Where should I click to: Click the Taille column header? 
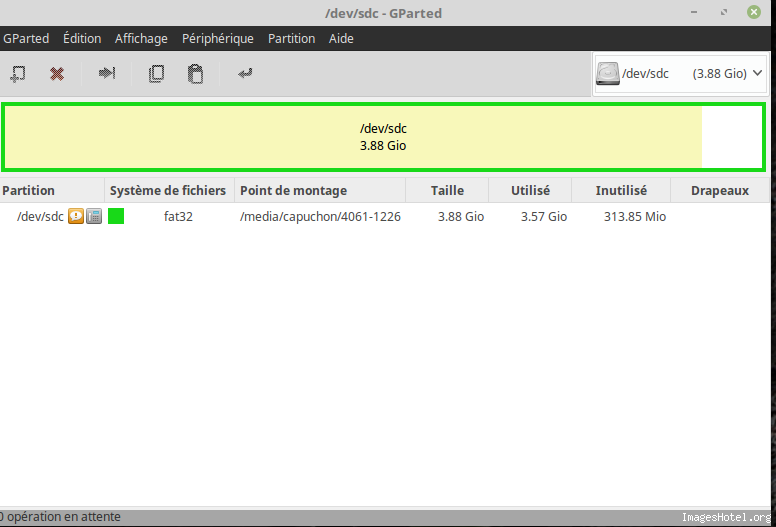(447, 190)
